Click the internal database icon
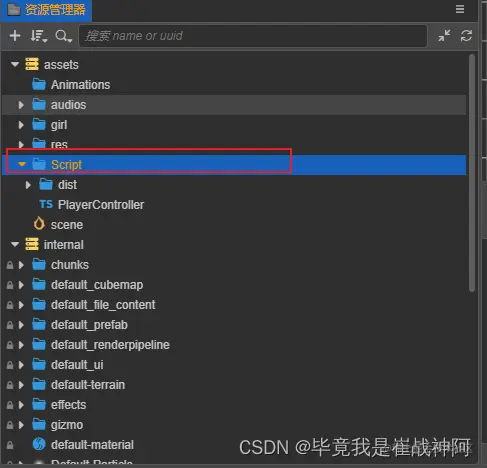The height and width of the screenshot is (468, 487). click(x=32, y=244)
